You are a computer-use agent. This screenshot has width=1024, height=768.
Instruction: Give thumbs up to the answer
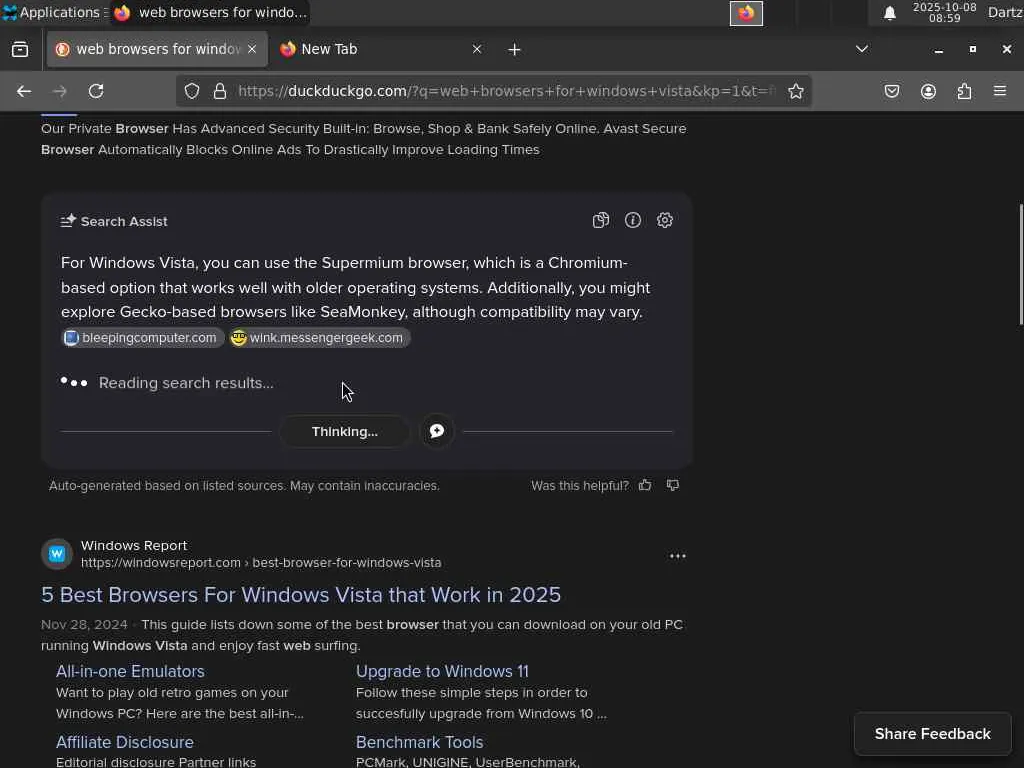tap(645, 485)
